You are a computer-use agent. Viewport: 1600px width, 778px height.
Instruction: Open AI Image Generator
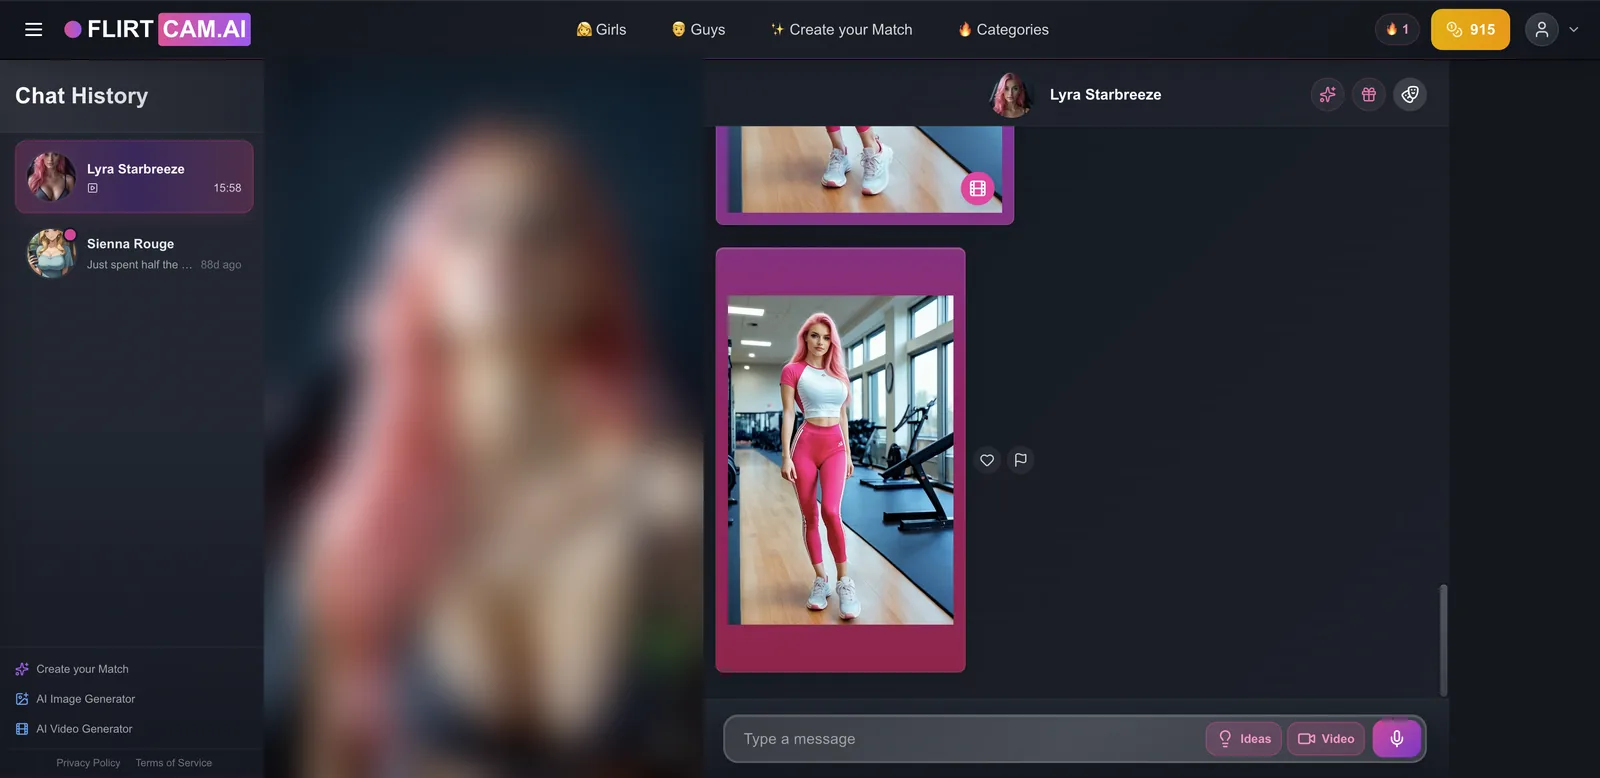75,699
